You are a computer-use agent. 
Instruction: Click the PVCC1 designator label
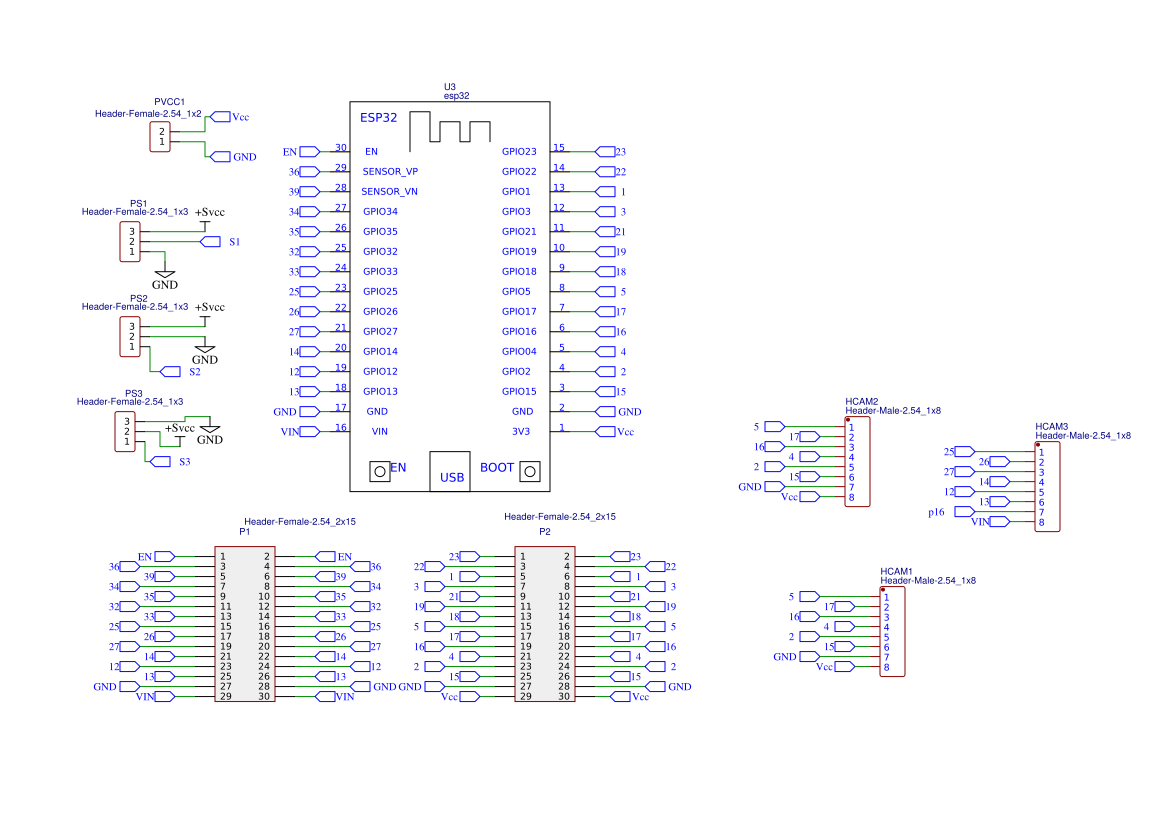click(169, 102)
